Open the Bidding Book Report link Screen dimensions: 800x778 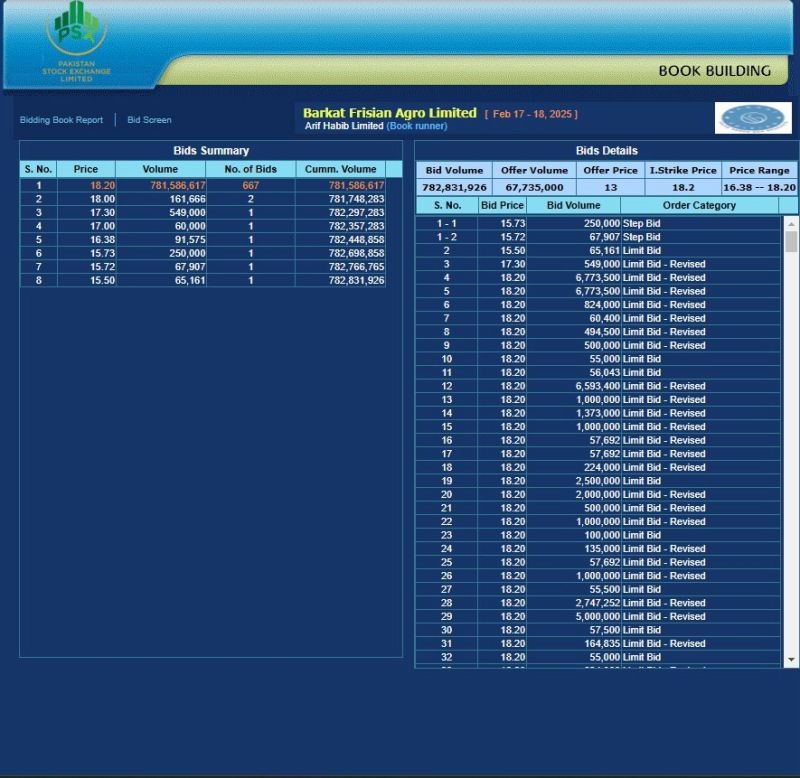coord(61,120)
